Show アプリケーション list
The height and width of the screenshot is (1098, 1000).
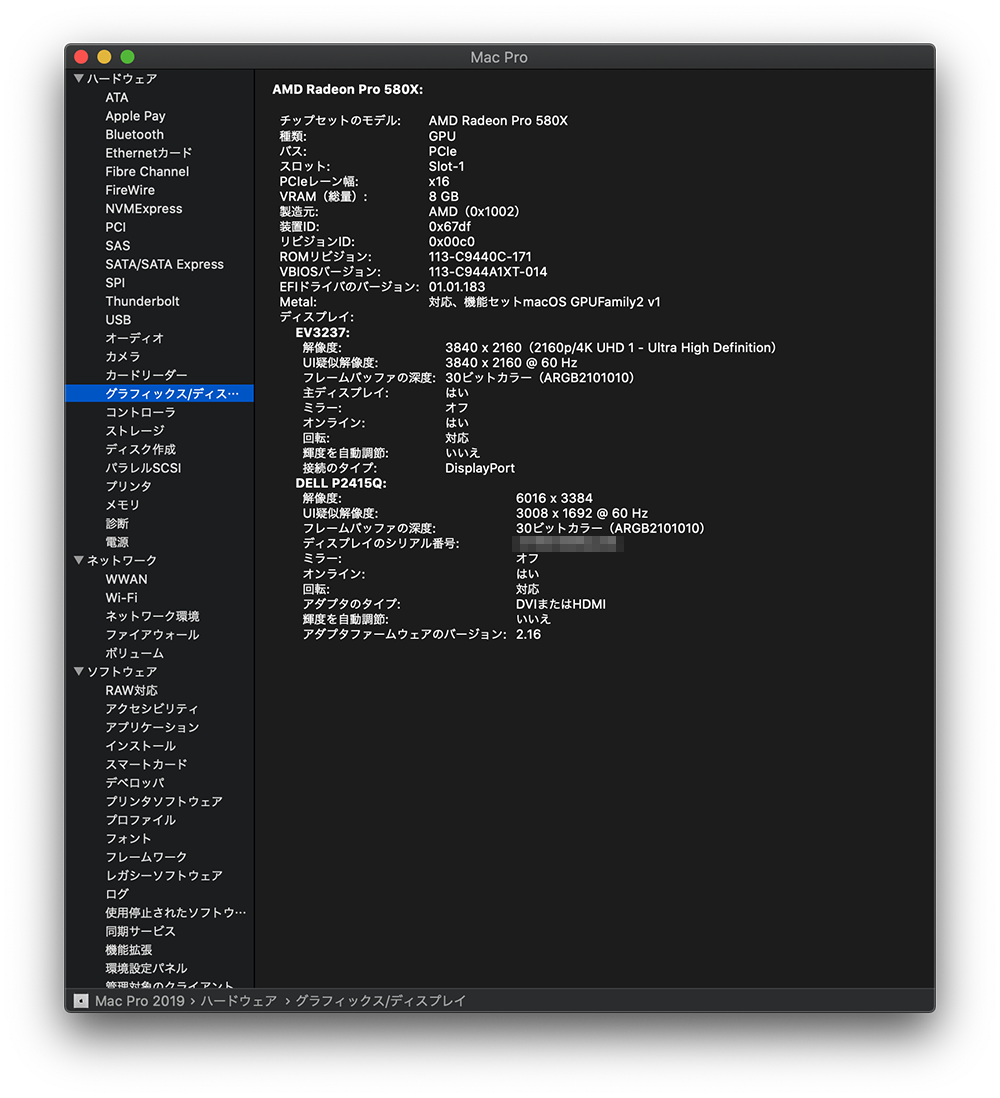[152, 728]
